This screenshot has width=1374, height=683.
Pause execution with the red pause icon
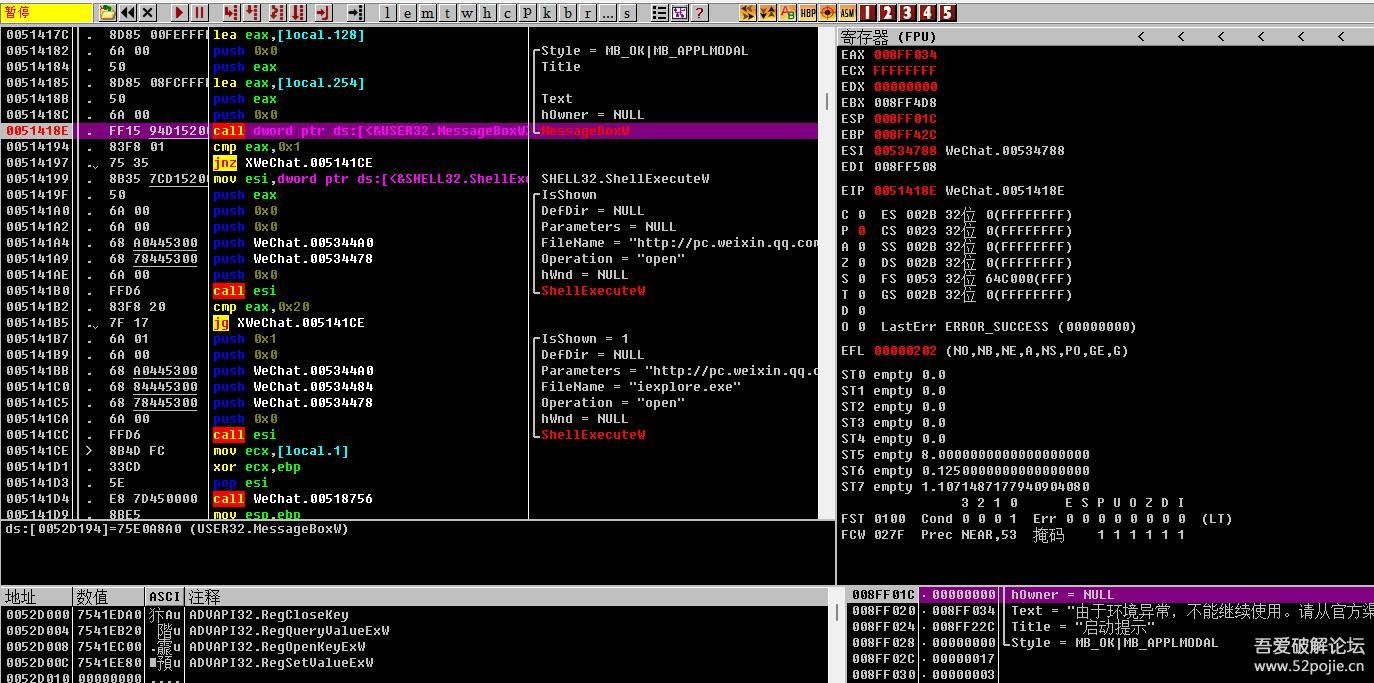(x=200, y=13)
